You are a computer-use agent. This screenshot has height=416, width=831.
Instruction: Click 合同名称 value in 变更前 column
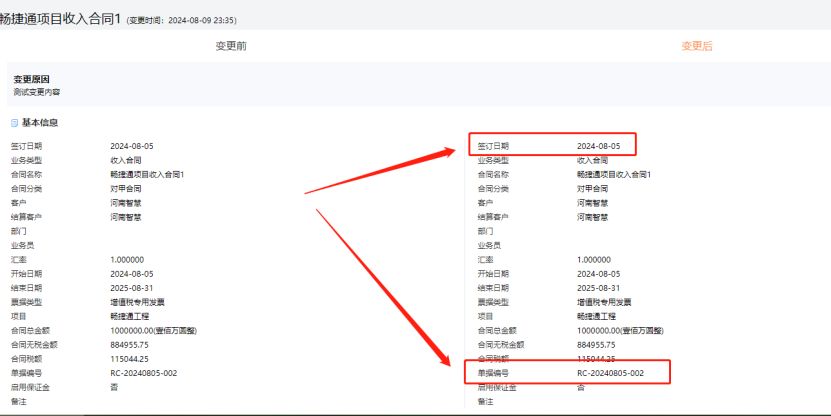click(147, 174)
